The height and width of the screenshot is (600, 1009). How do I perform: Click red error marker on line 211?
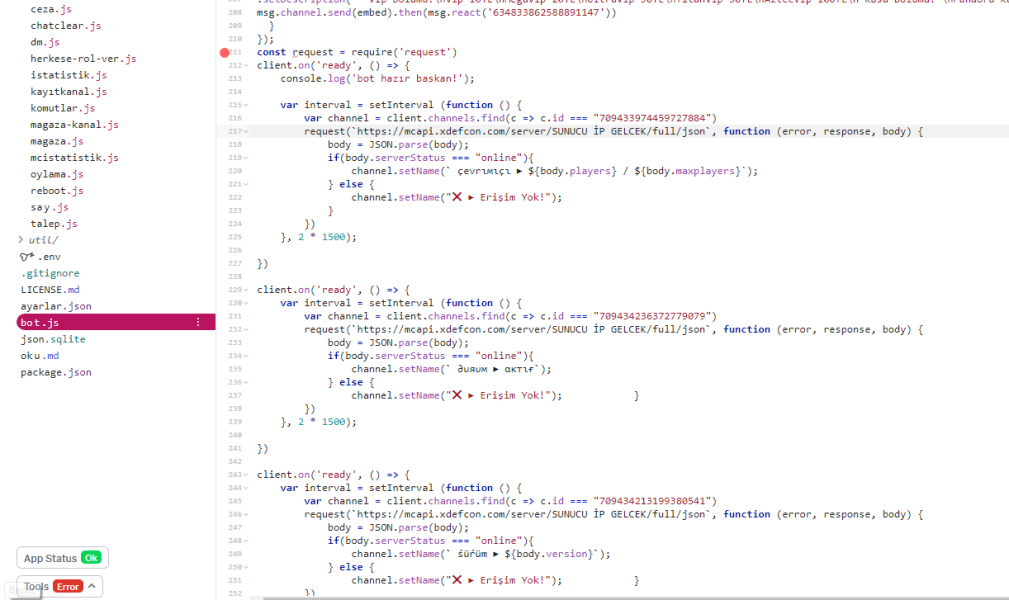click(x=225, y=53)
